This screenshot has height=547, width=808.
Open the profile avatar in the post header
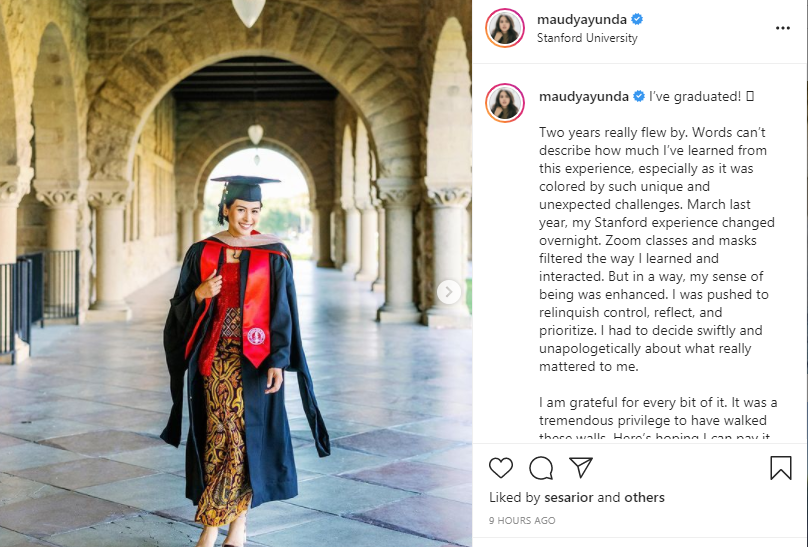(505, 28)
